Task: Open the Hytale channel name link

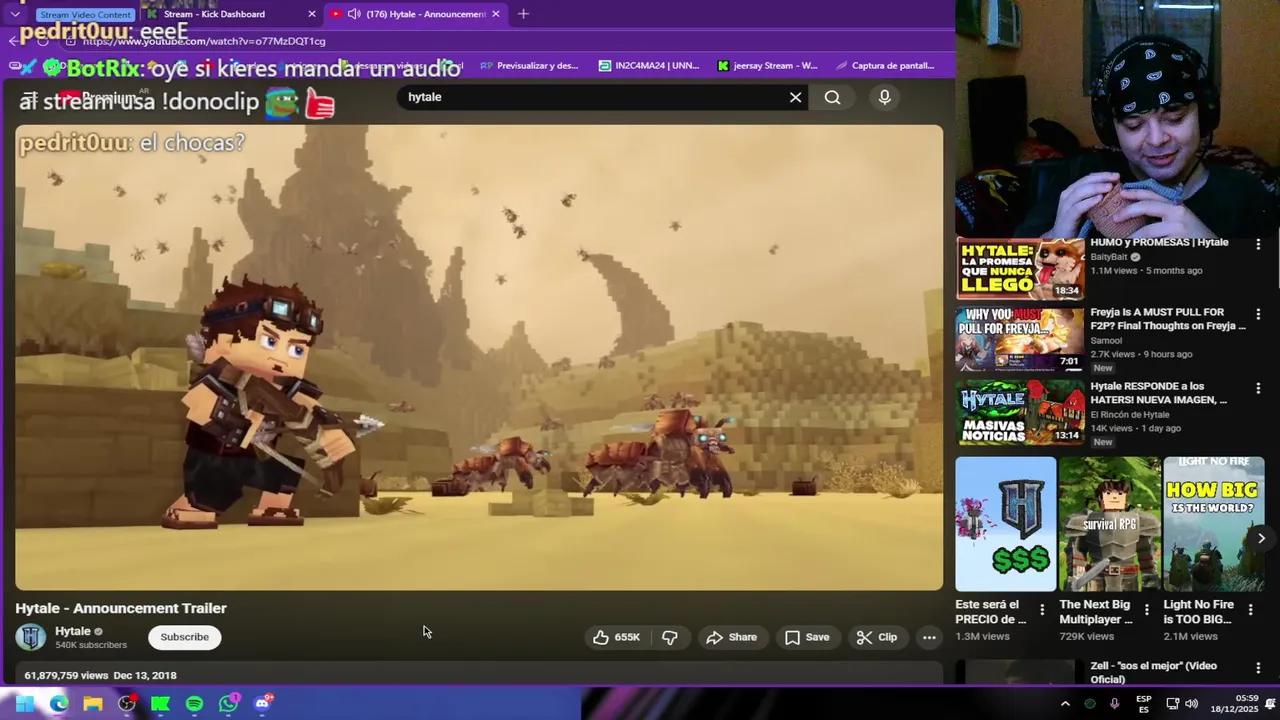Action: click(x=73, y=631)
